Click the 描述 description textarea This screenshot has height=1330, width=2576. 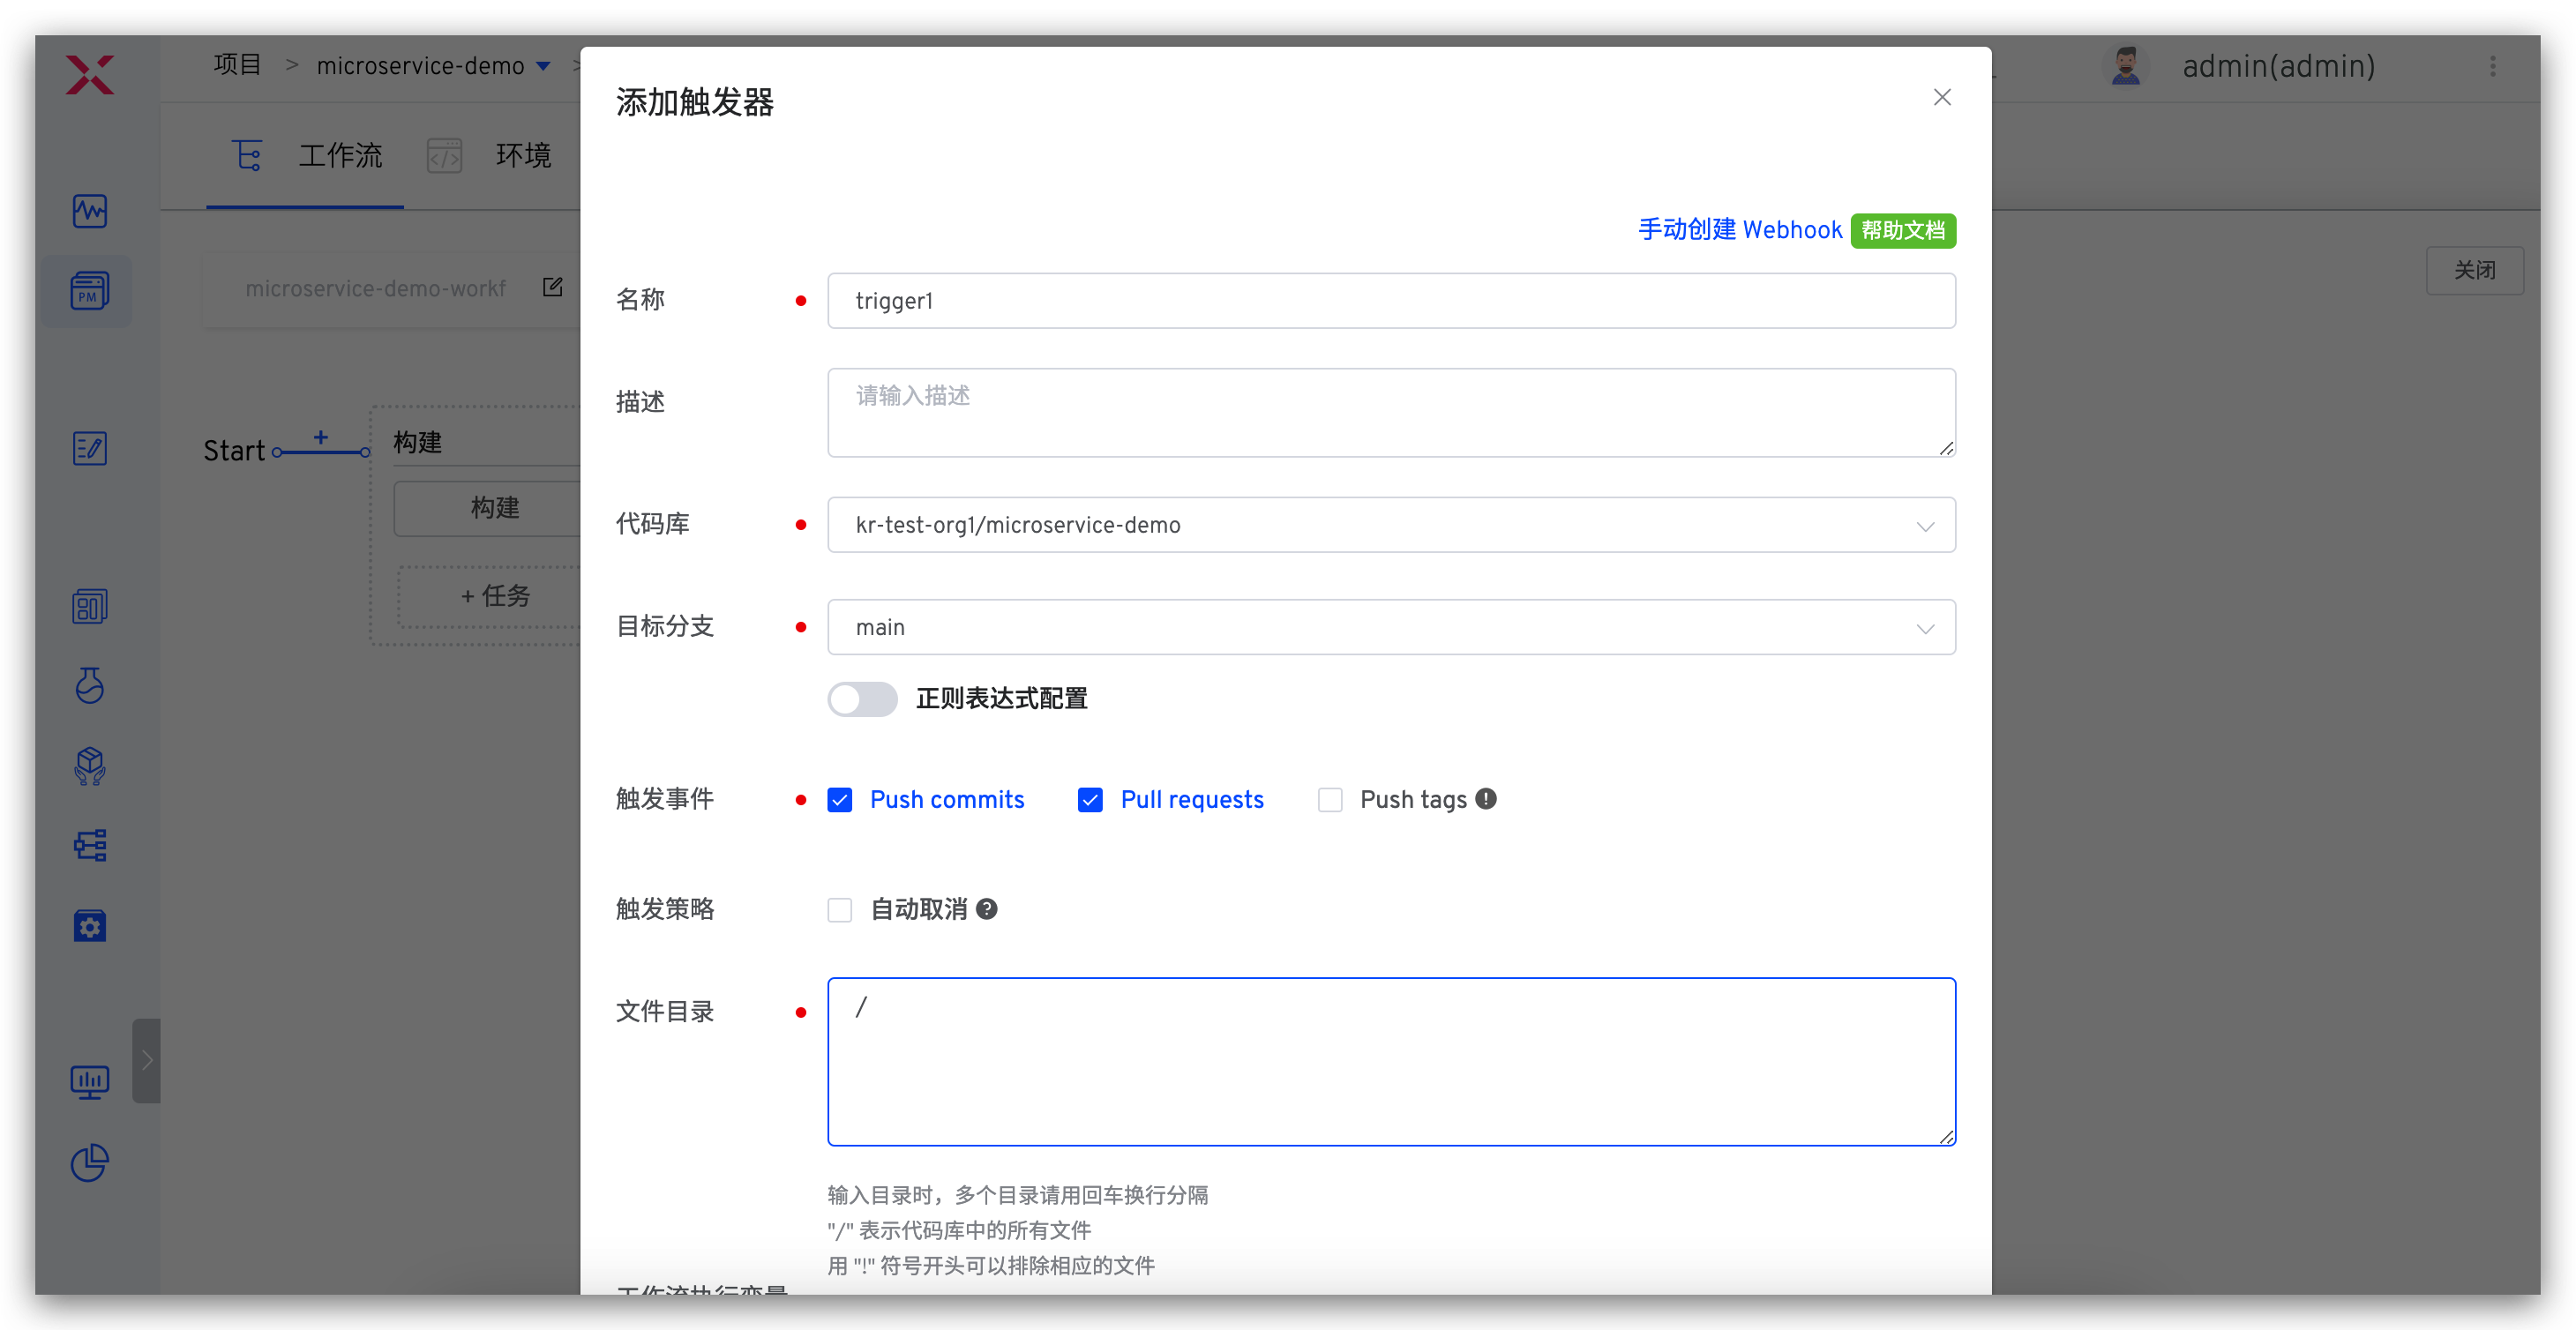click(x=1391, y=413)
